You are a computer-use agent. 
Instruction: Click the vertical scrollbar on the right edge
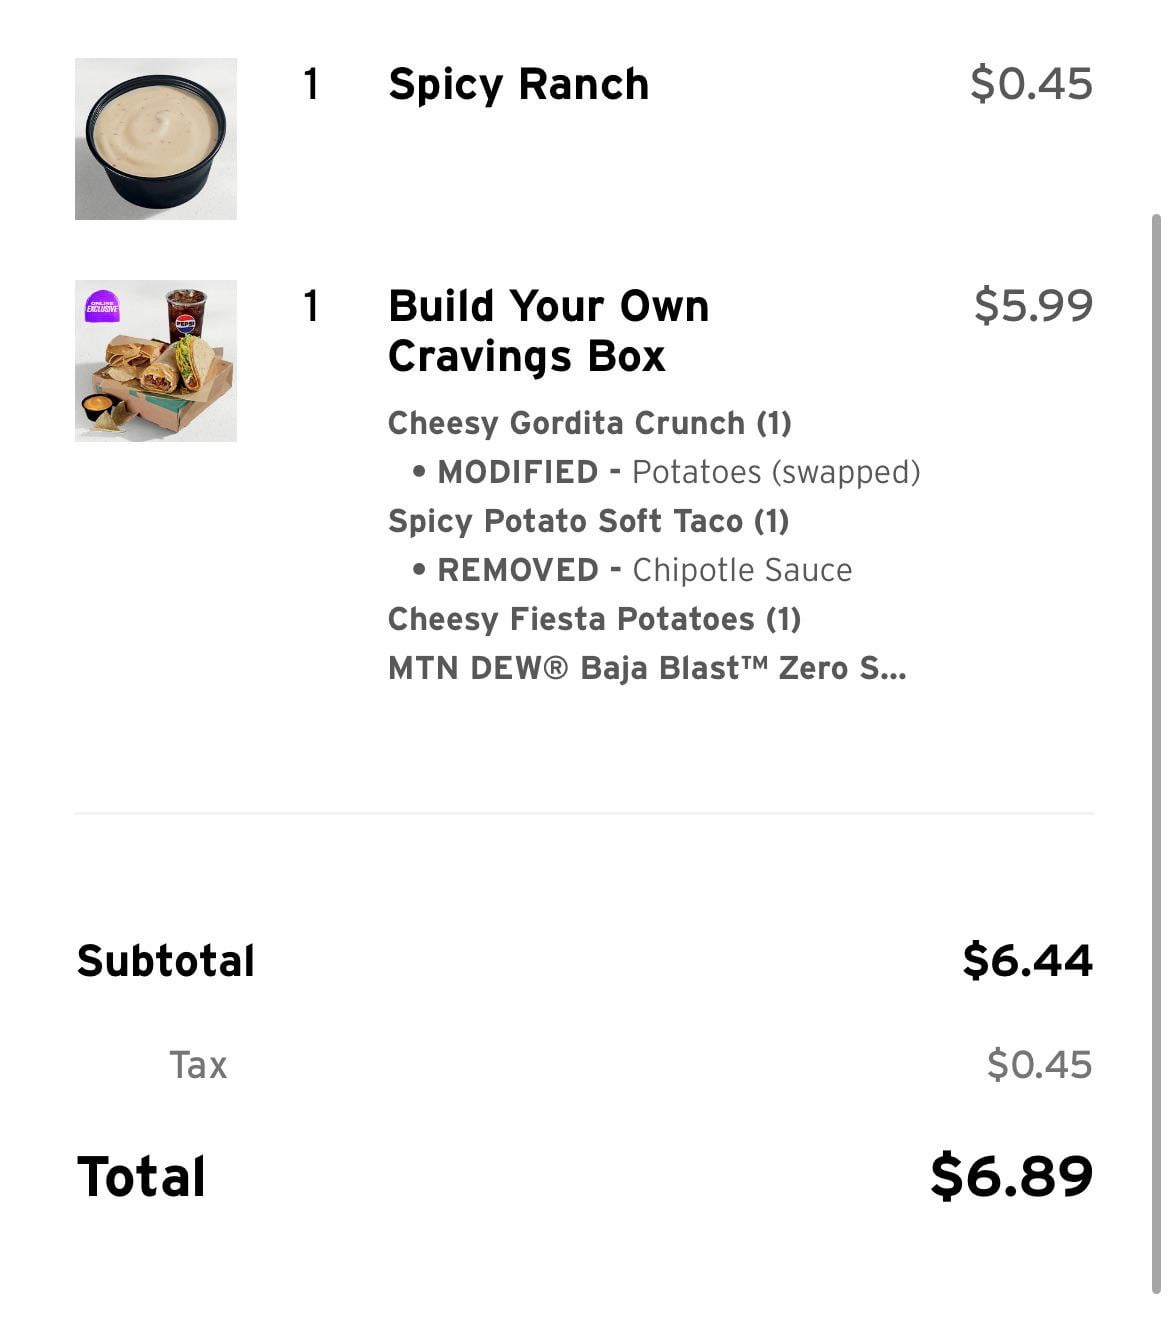(1156, 750)
